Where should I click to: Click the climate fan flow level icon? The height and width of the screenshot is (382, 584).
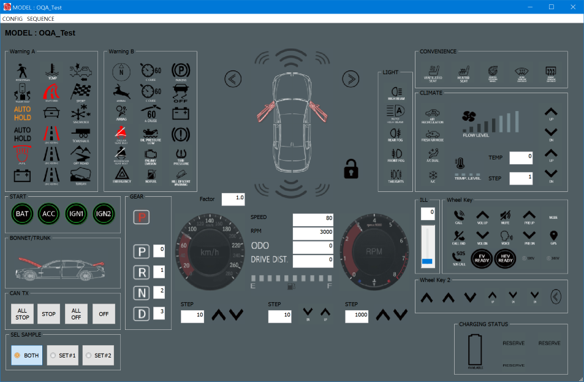pos(469,117)
